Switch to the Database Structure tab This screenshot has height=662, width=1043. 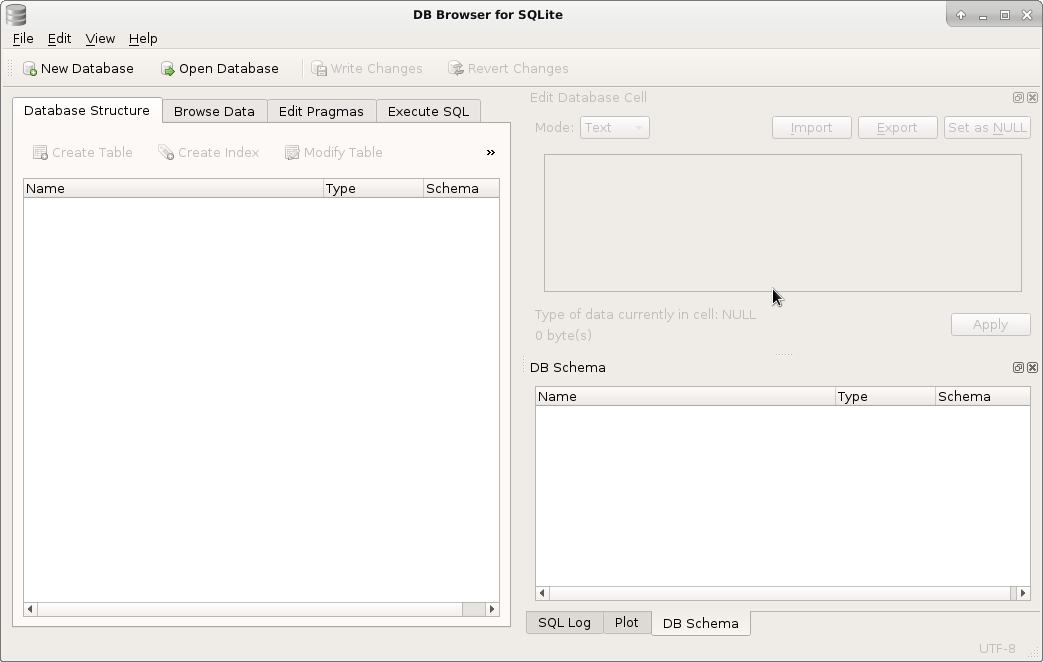pos(86,110)
